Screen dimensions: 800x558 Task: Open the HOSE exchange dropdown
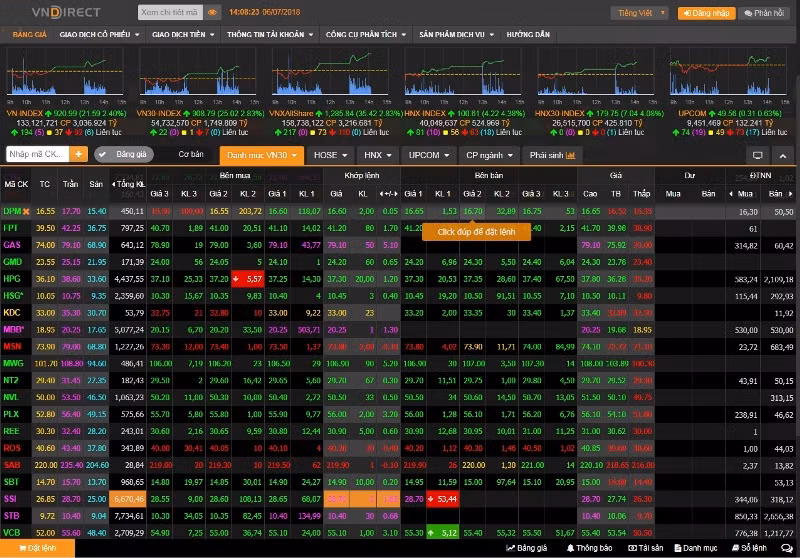330,155
